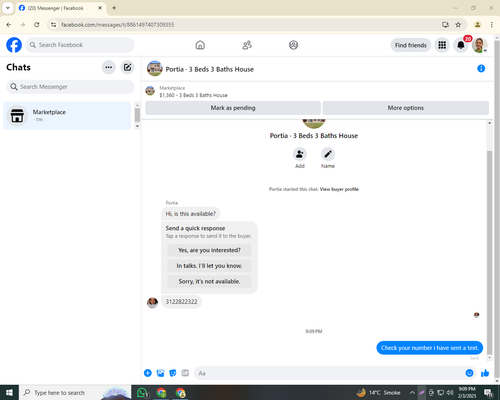This screenshot has width=500, height=400.
Task: Open site information icon in address bar
Action: pos(53,25)
